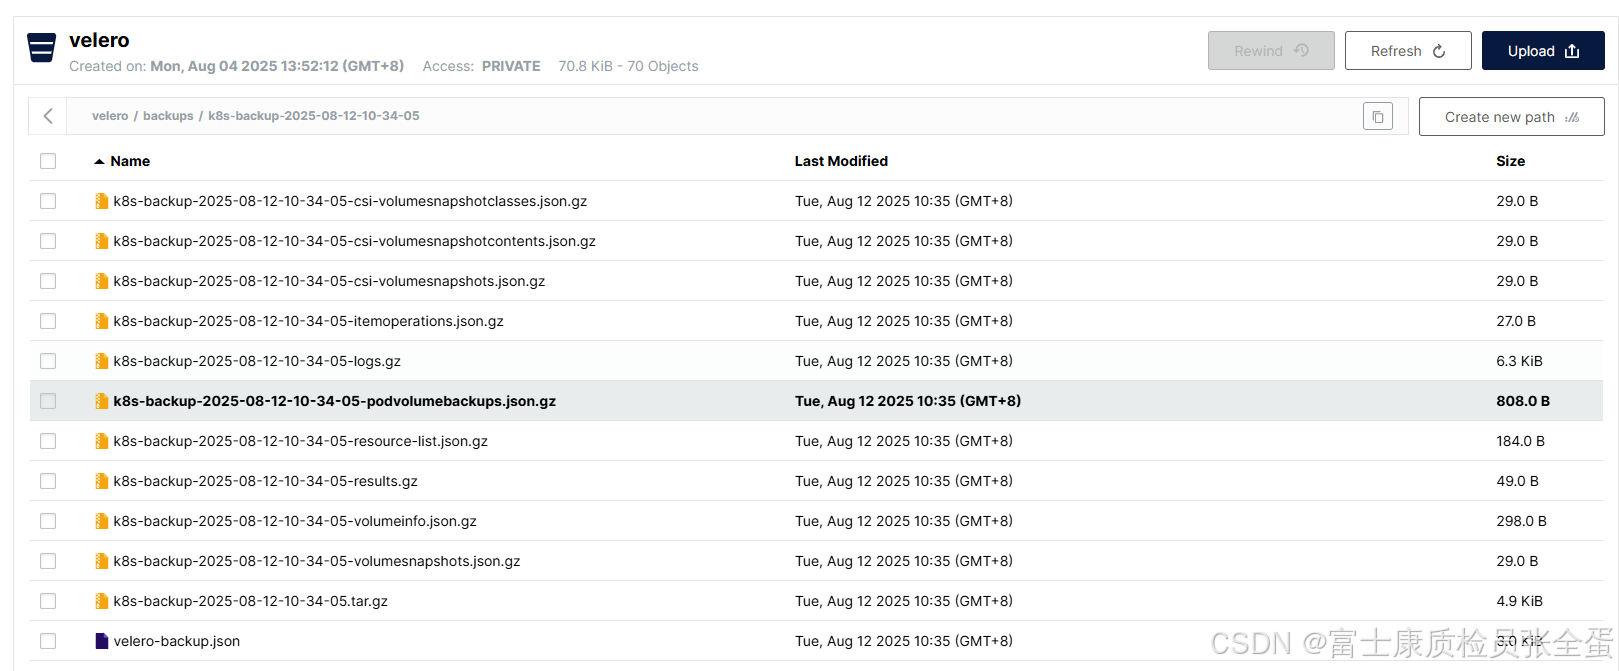Viewport: 1619px width, 671px height.
Task: Click the file icon for csi-volumesnapshots.json.gz
Action: pos(101,281)
